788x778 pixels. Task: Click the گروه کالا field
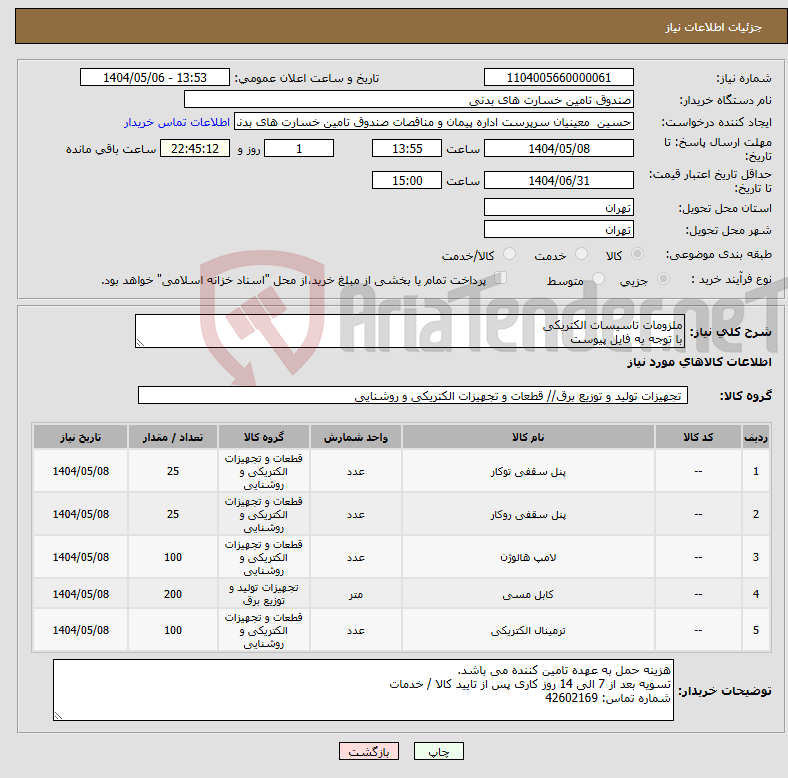[x=413, y=395]
